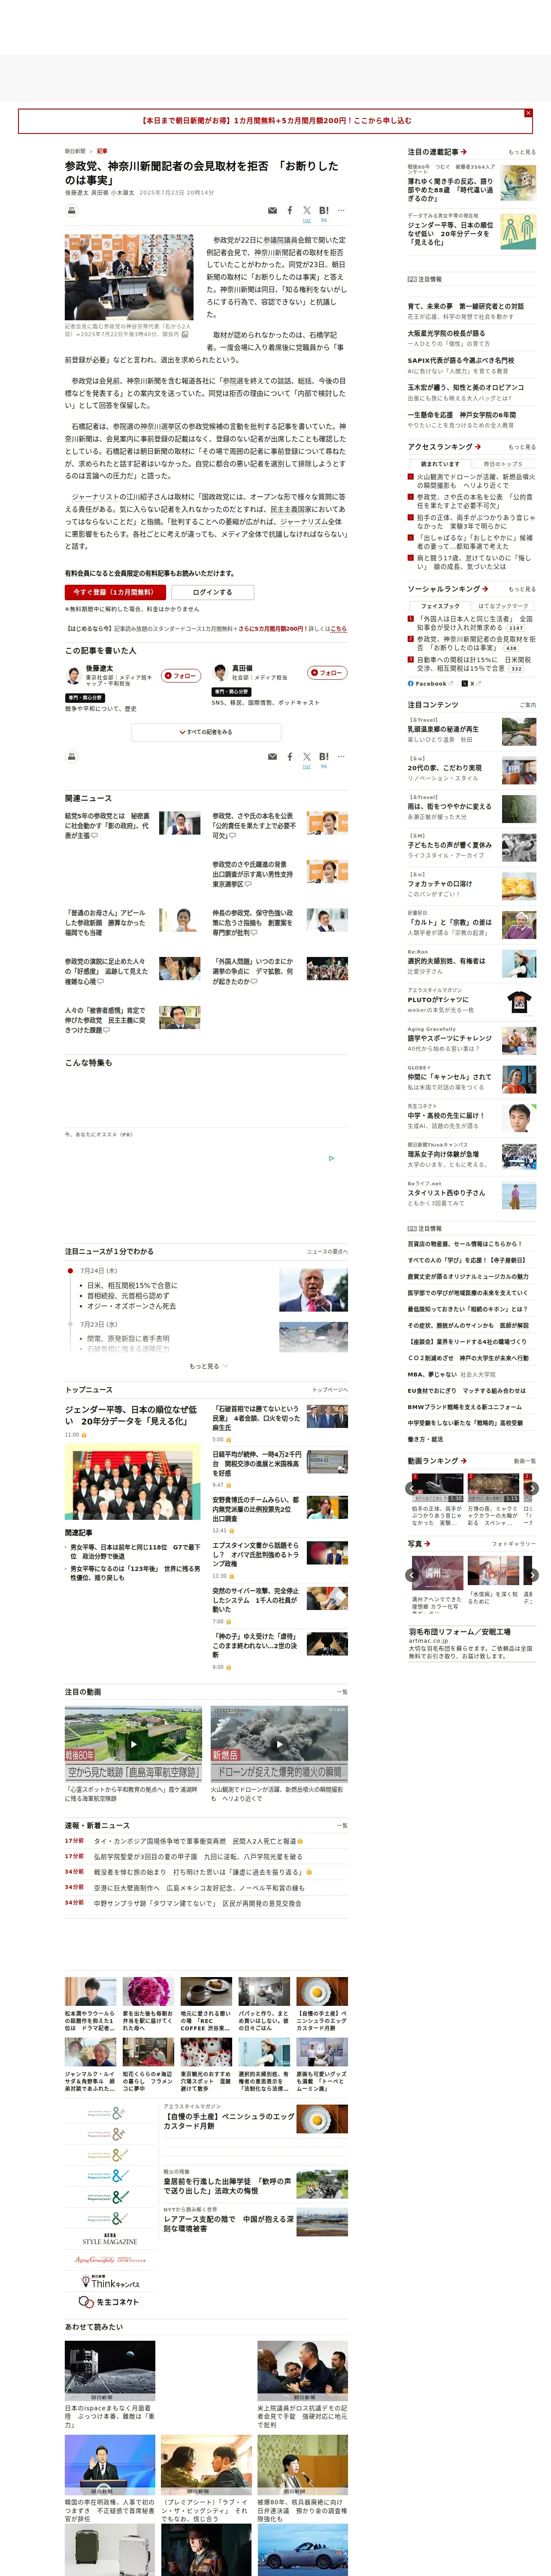The image size is (551, 2576).
Task: Open 真田嶺 reporter avatar
Action: (x=220, y=673)
